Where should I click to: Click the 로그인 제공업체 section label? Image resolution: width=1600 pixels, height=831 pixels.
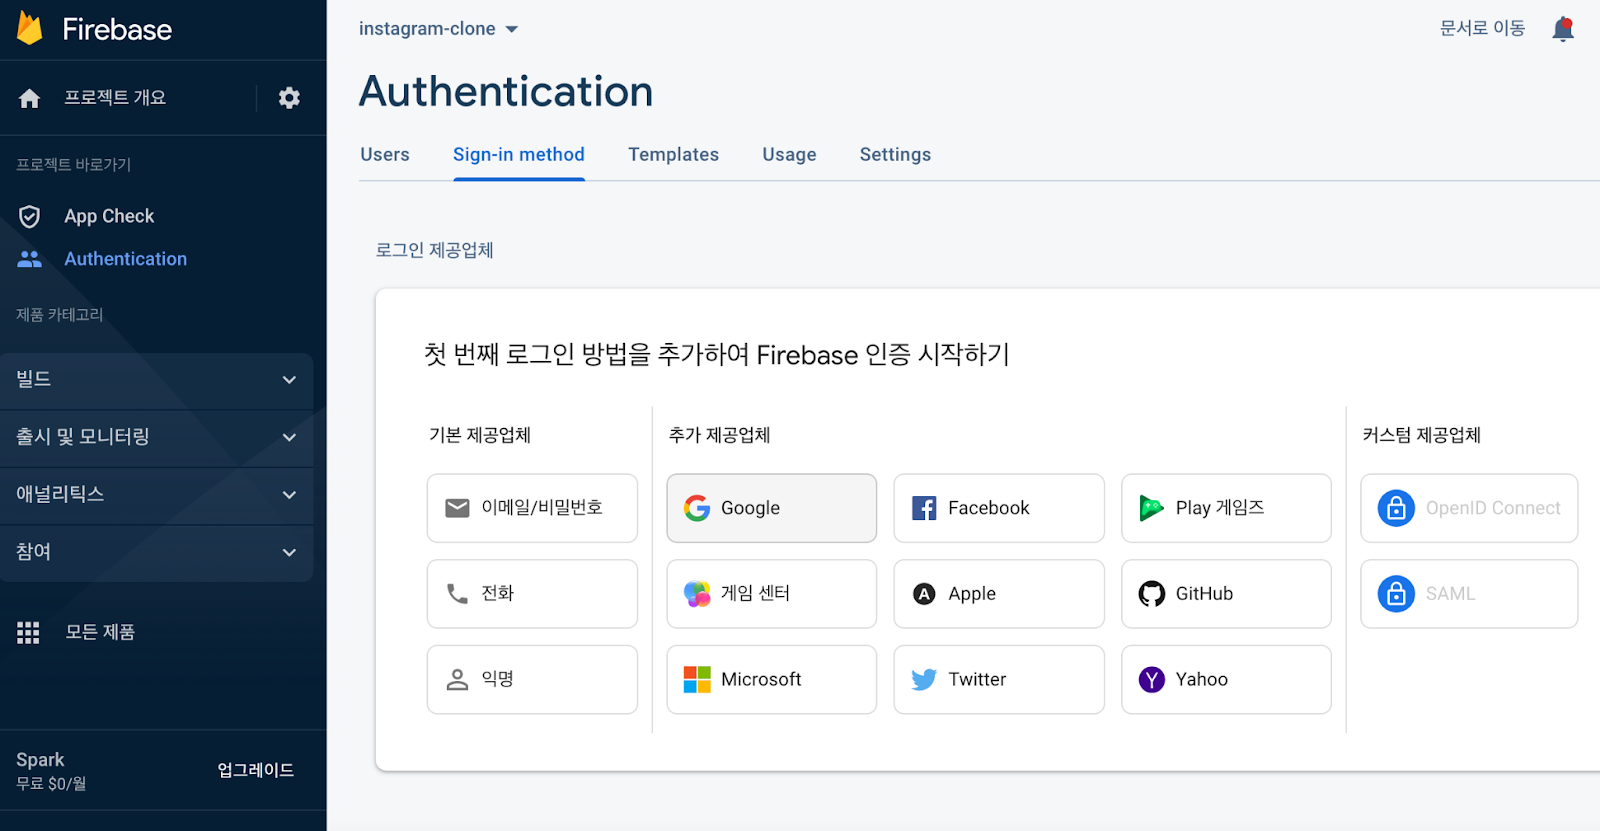[x=435, y=250]
